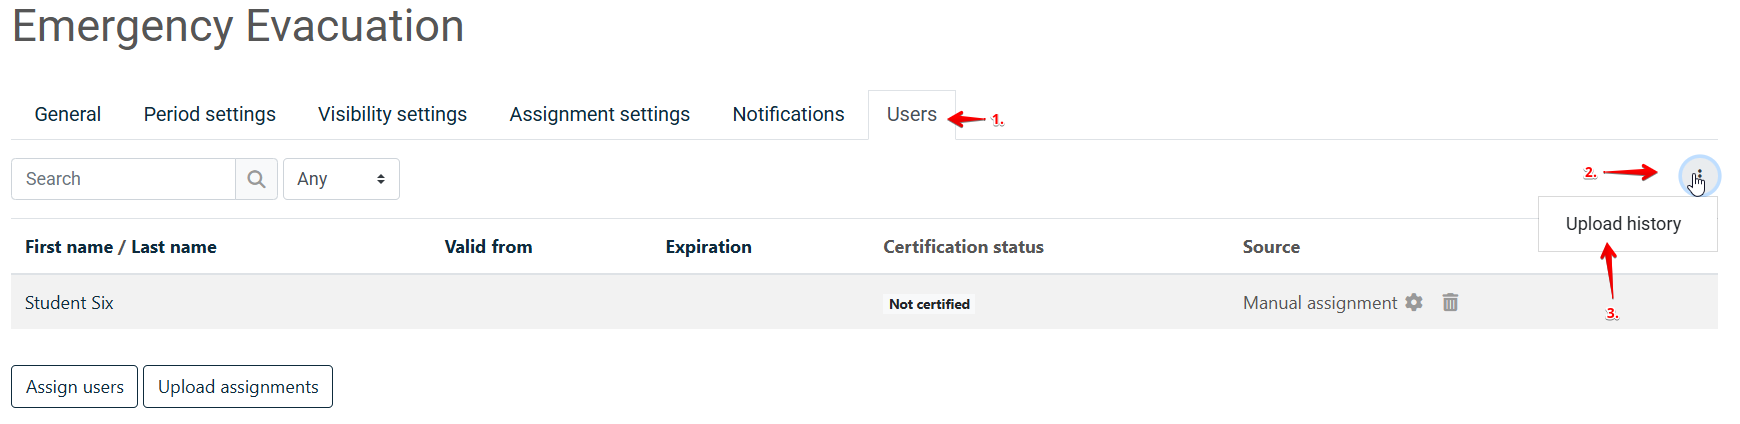Screen dimensions: 1740x424
Task: Open the Assignment settings tab
Action: 599,115
